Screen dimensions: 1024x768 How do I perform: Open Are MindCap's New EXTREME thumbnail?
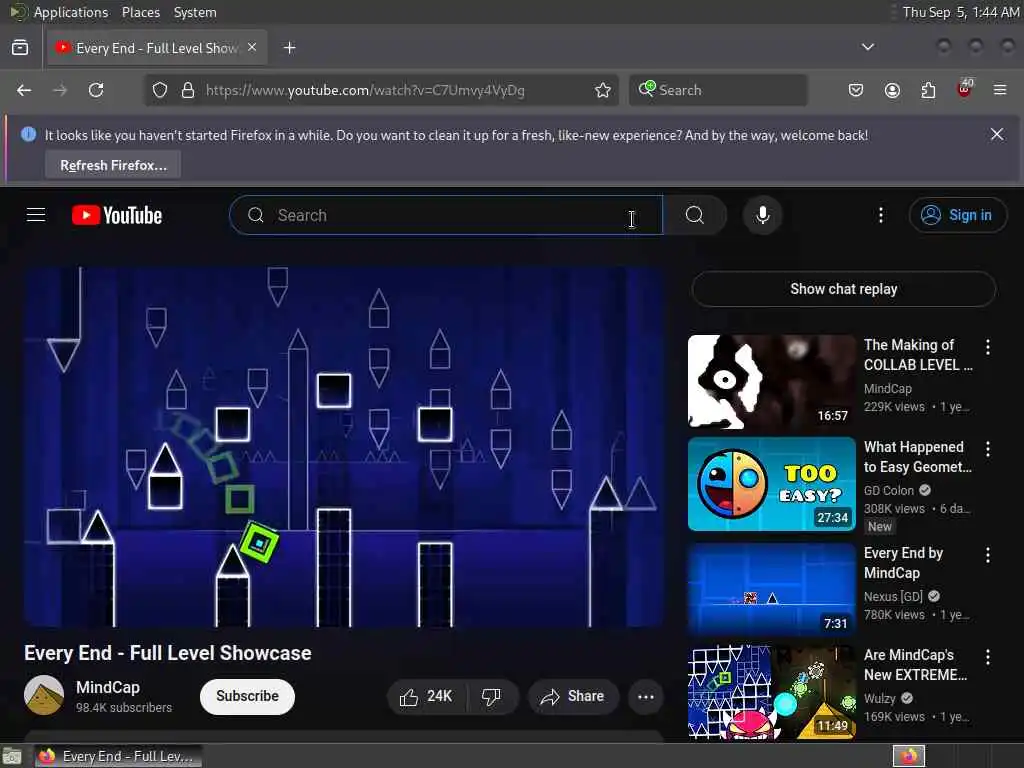[771, 692]
